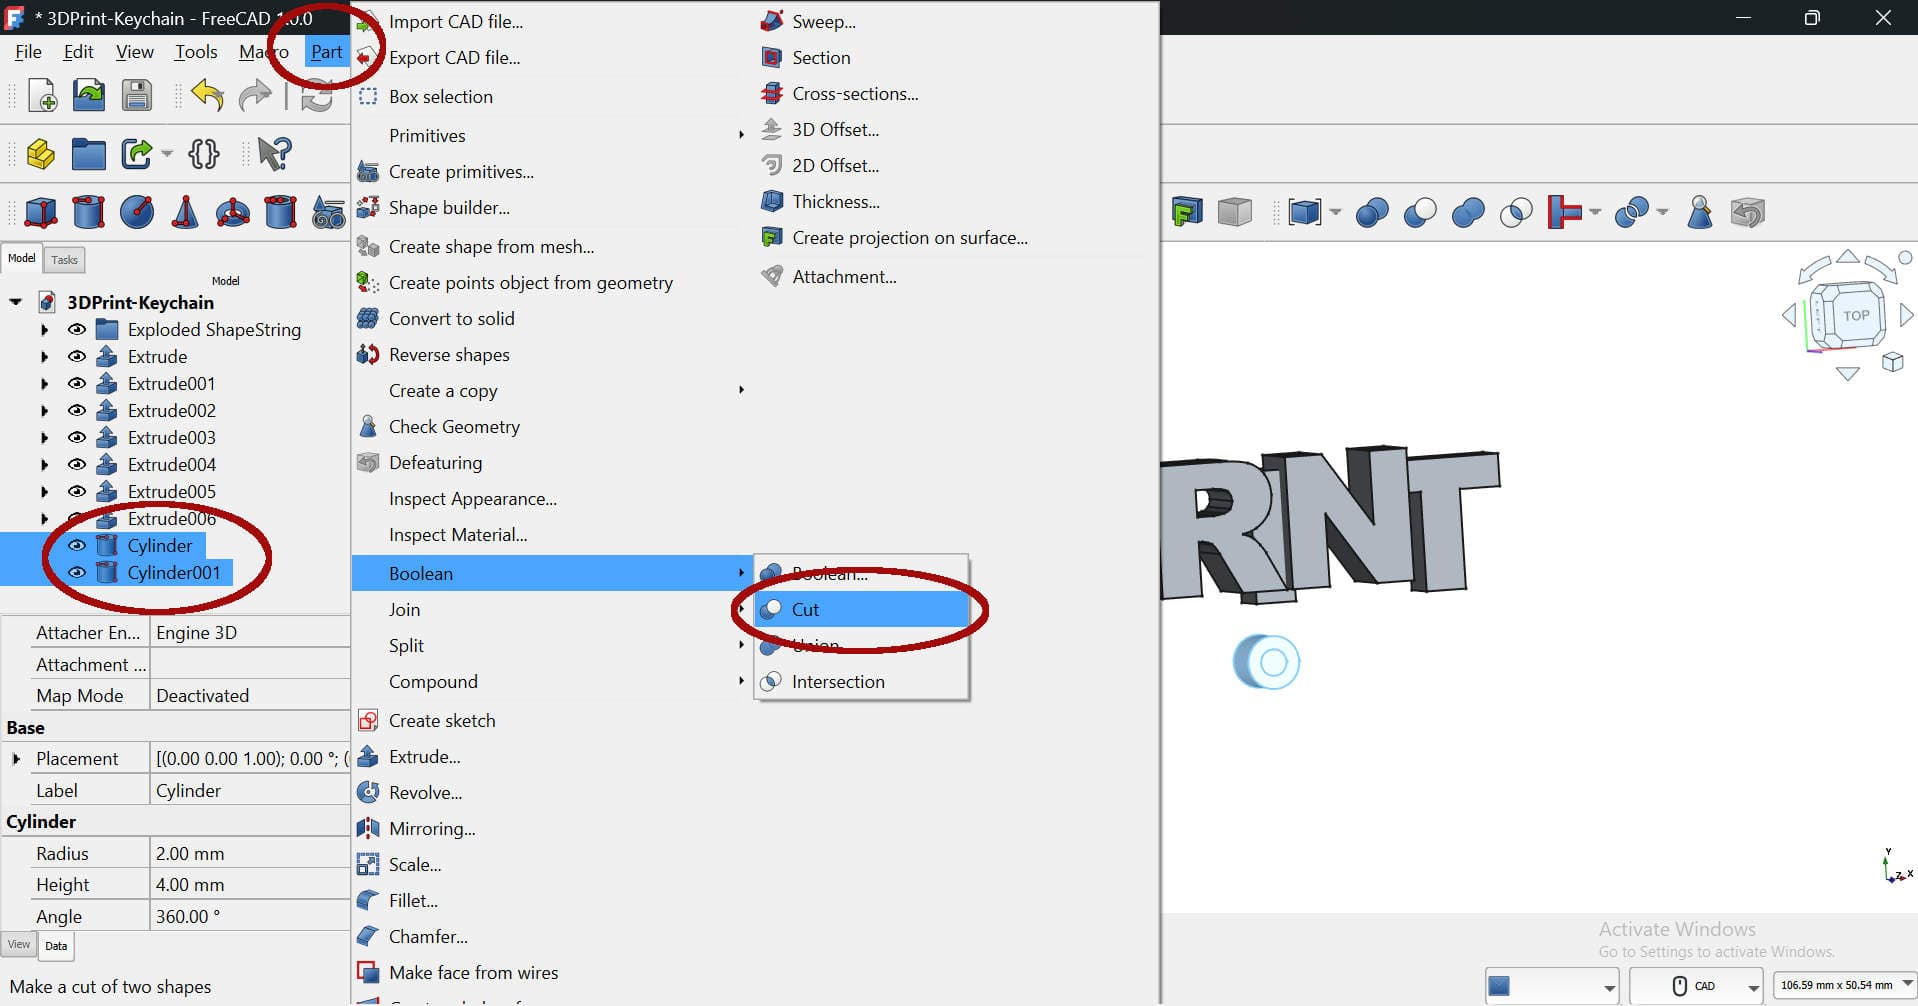
Task: Create tube primitive toolbar icon
Action: pos(281,212)
